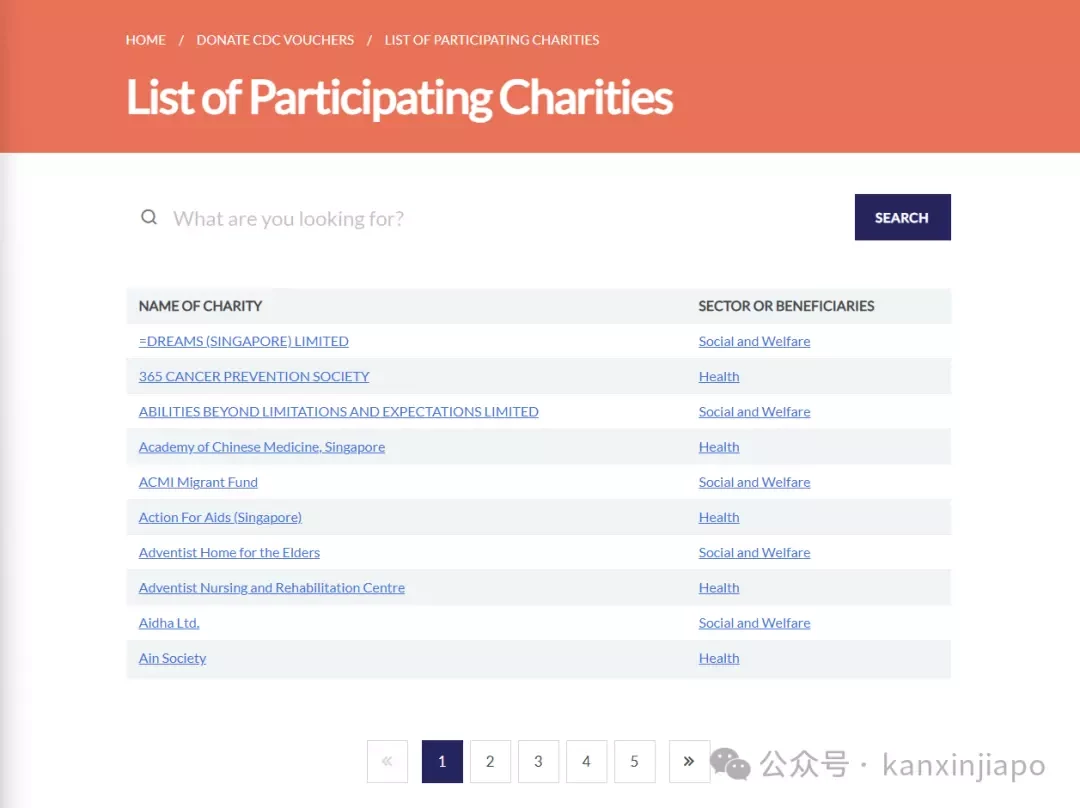The width and height of the screenshot is (1080, 808).
Task: Click Health sector link for Ain Society
Action: coord(719,658)
